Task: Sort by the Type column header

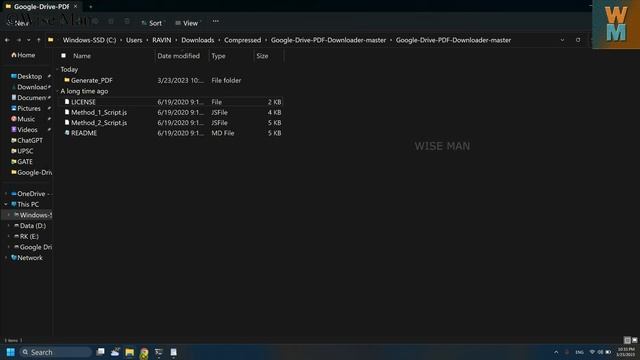Action: coord(218,56)
